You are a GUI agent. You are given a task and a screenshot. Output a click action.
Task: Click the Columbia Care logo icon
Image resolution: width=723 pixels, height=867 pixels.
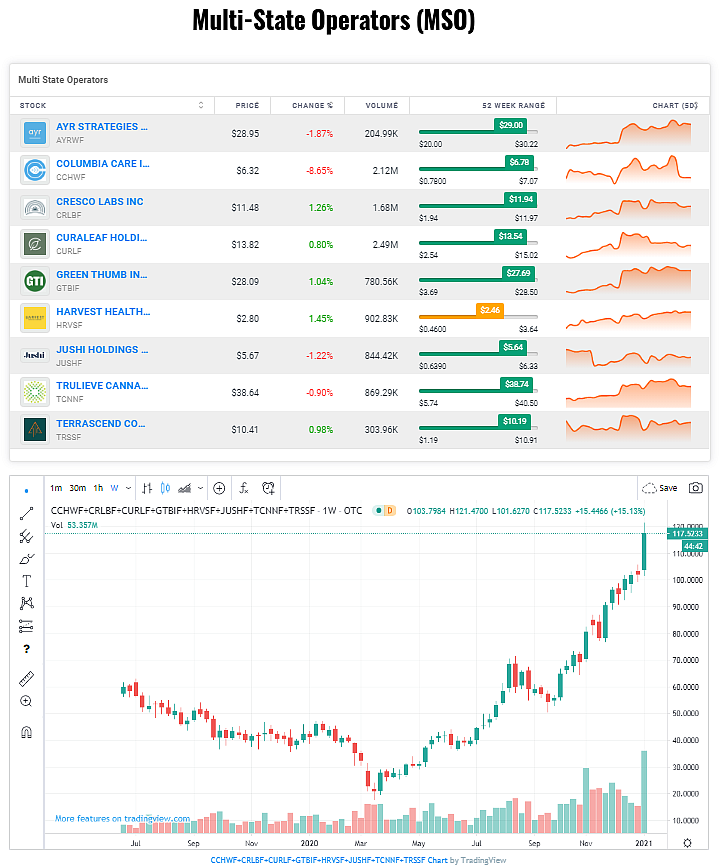click(35, 170)
